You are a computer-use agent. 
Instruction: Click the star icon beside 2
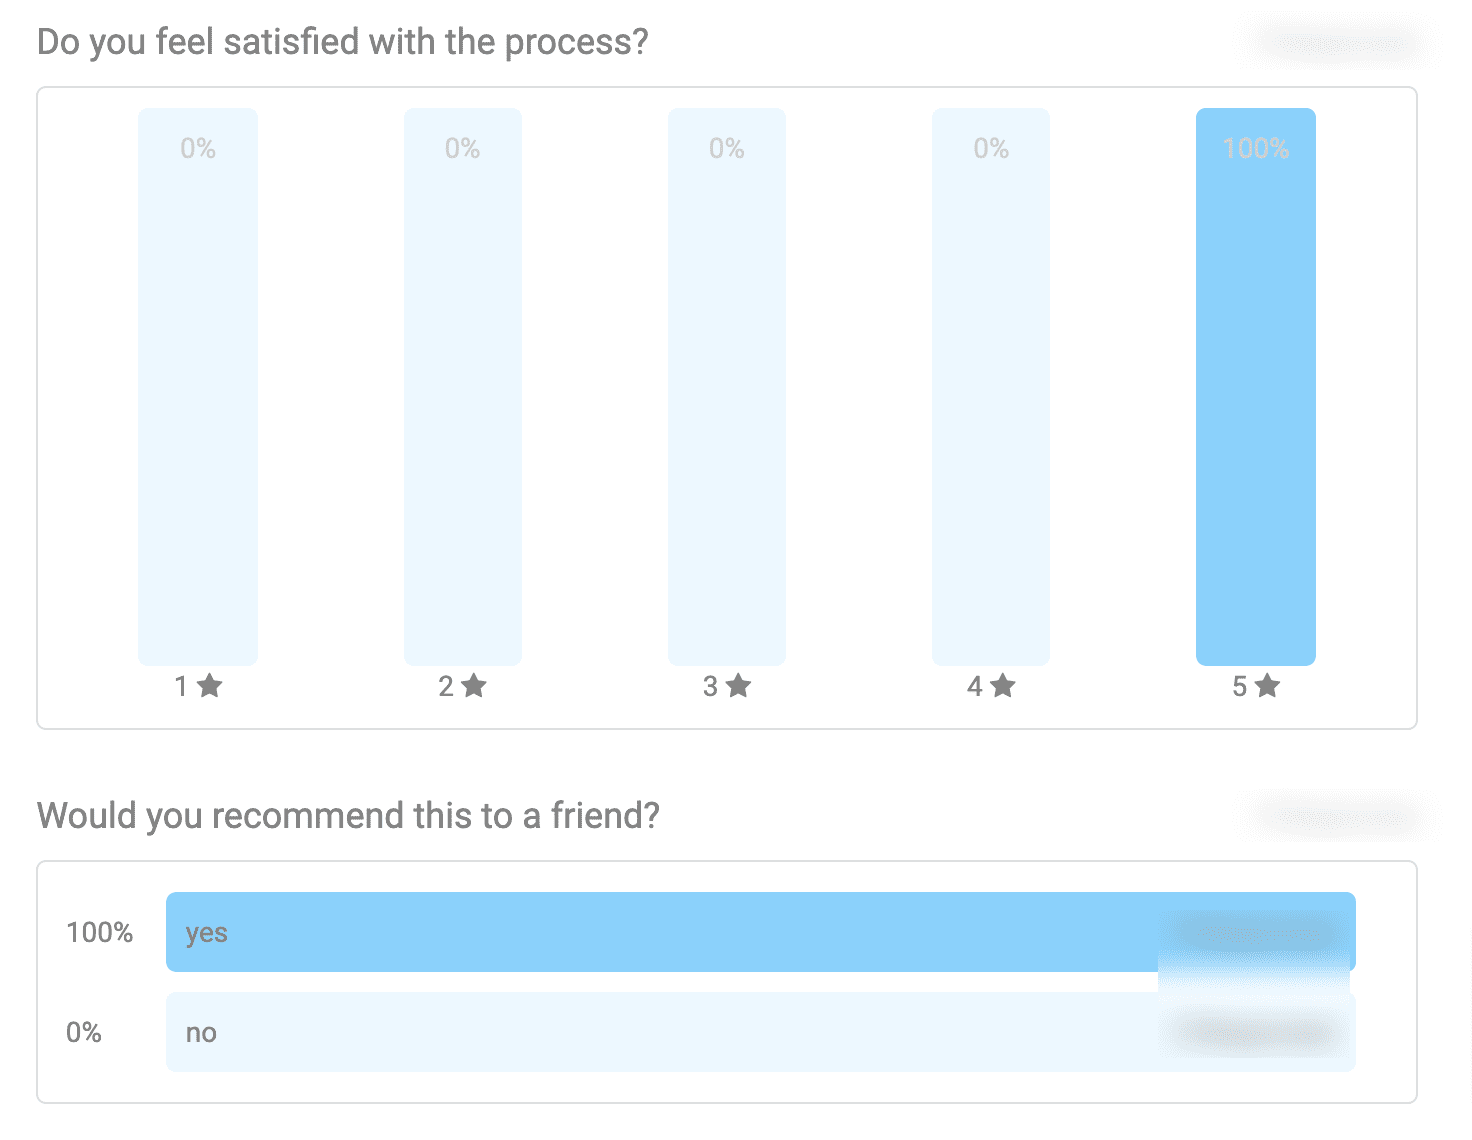point(474,686)
